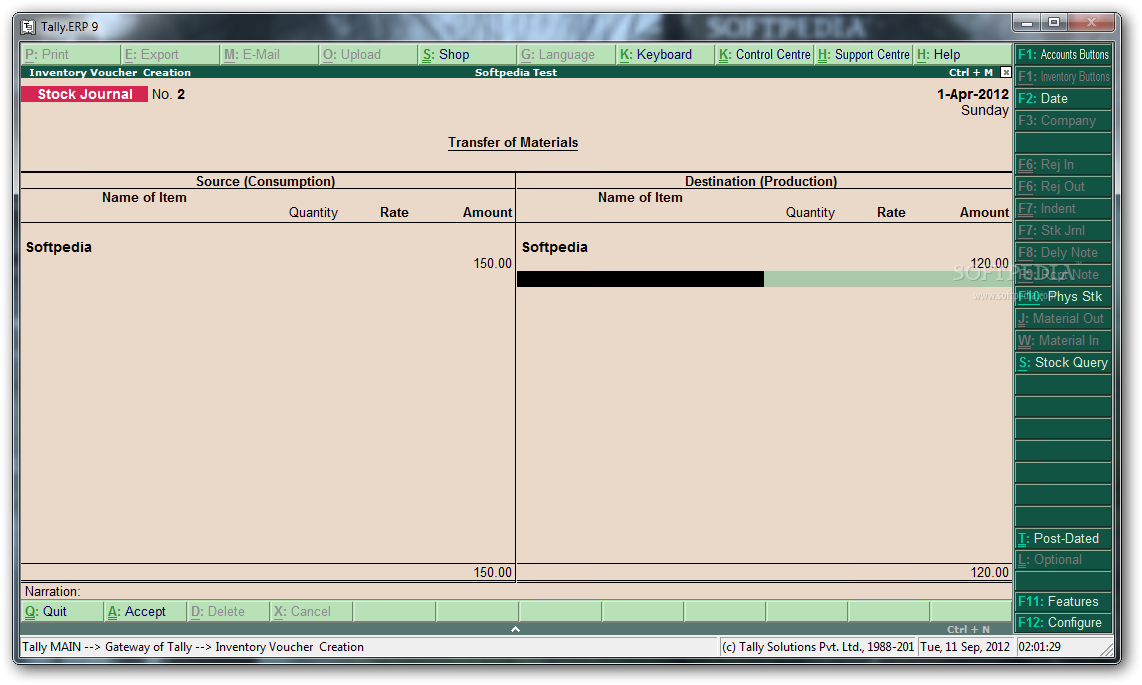This screenshot has width=1142, height=685.
Task: Select M: E-Mail button
Action: click(269, 55)
